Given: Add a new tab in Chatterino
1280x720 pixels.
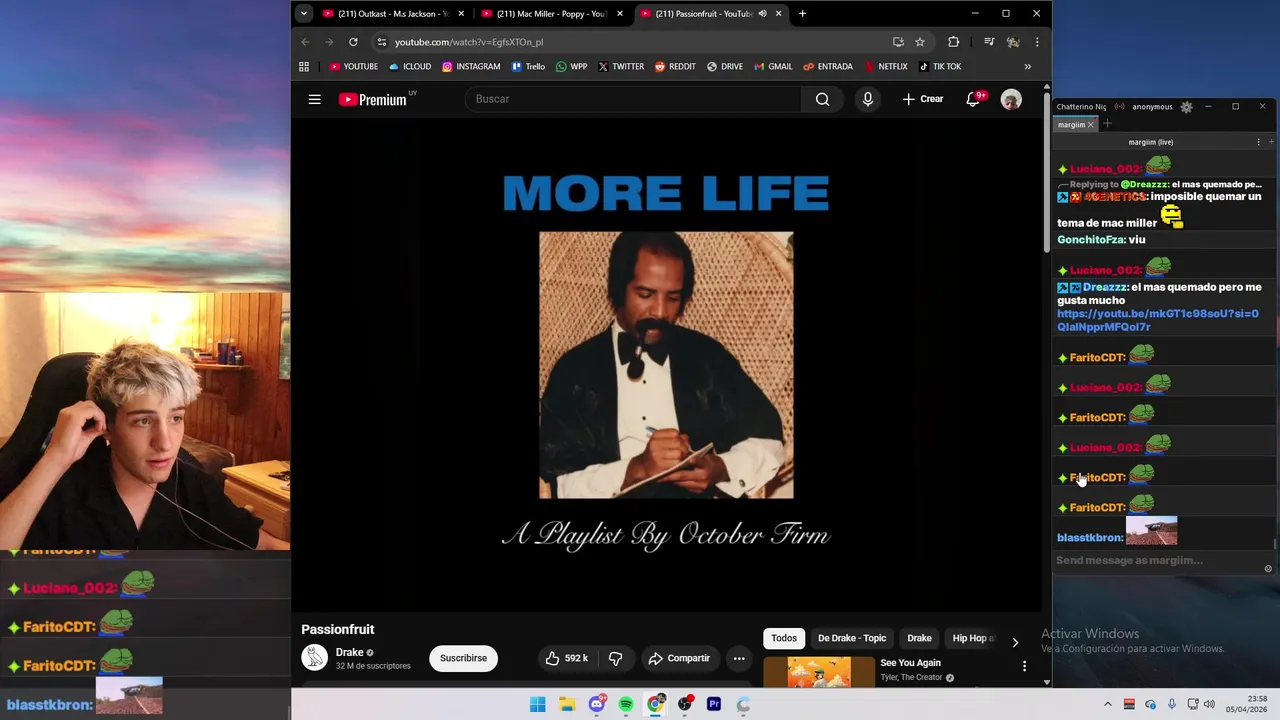Looking at the screenshot, I should pyautogui.click(x=1107, y=124).
